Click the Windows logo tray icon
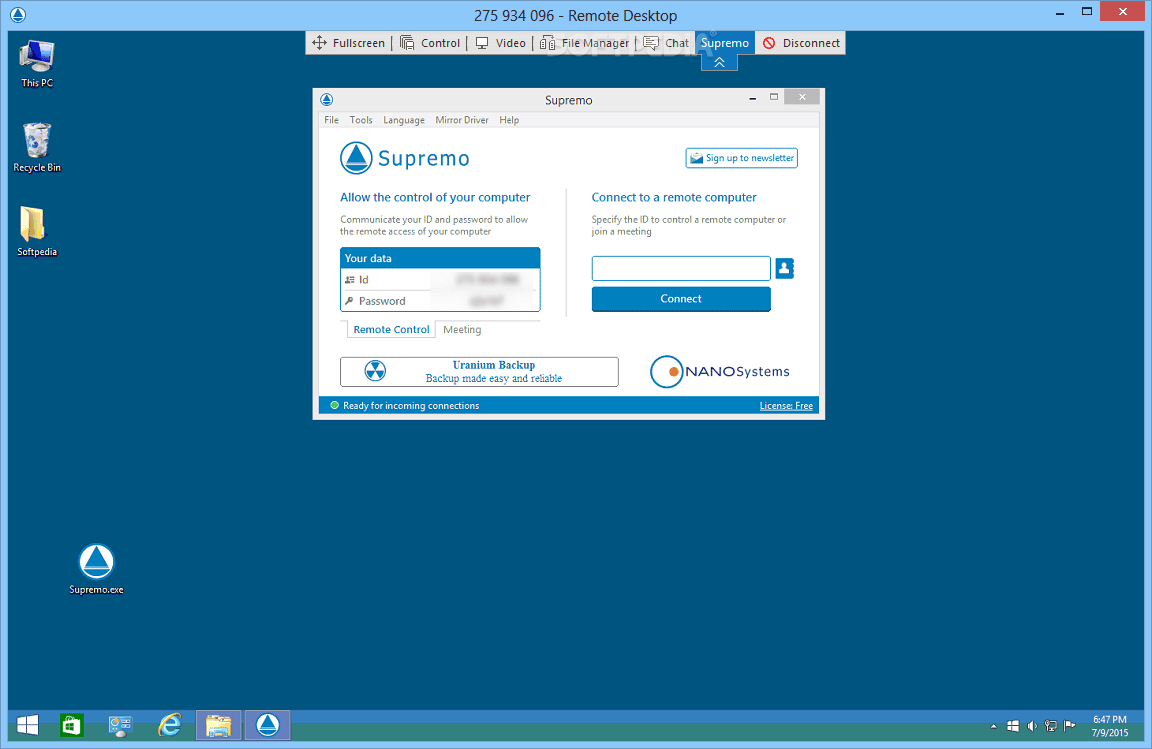1152x749 pixels. click(x=1012, y=726)
